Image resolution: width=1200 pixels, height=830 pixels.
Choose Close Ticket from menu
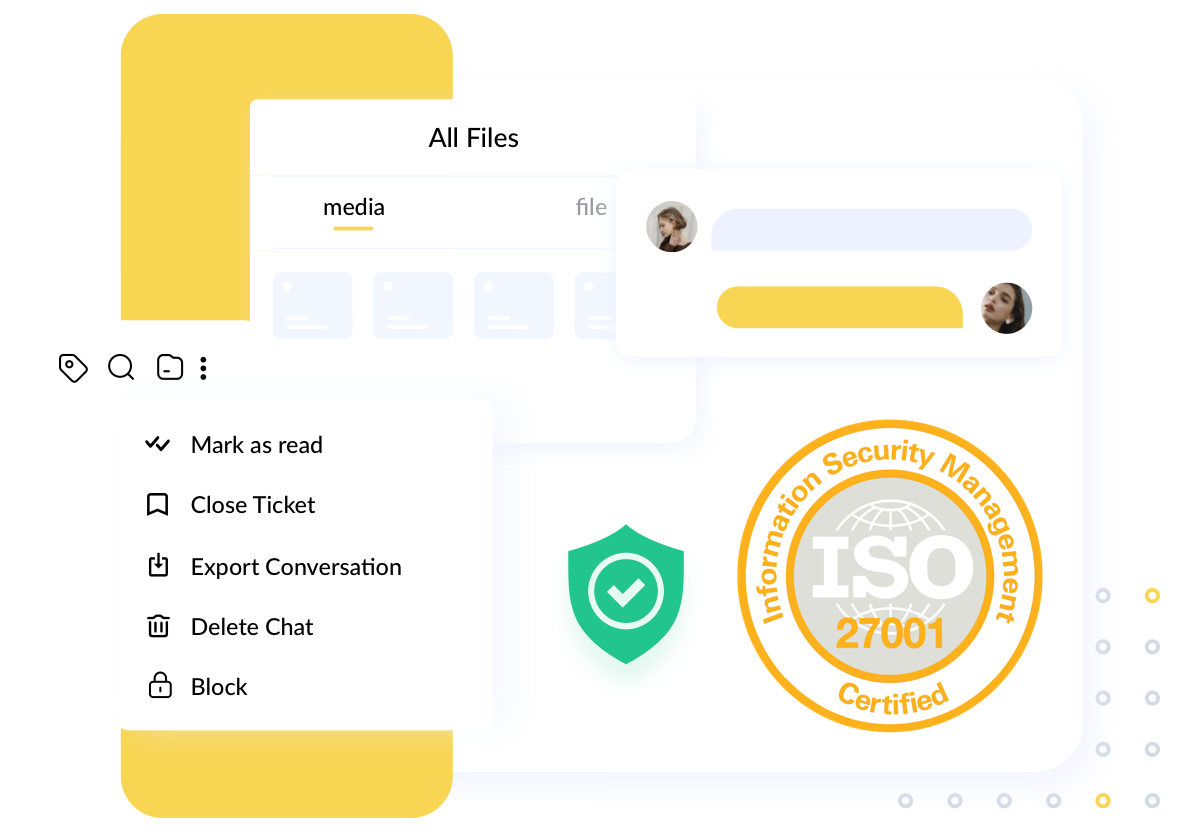[230, 505]
